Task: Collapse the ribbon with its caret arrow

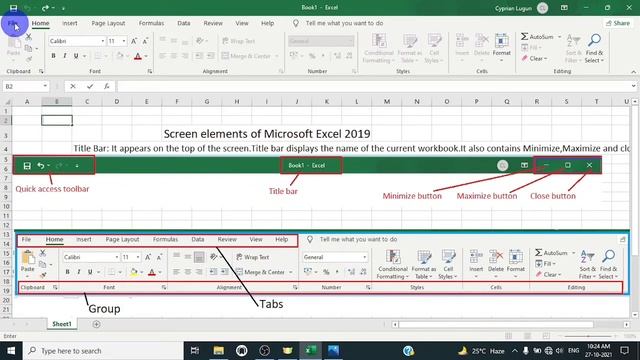Action: 633,72
